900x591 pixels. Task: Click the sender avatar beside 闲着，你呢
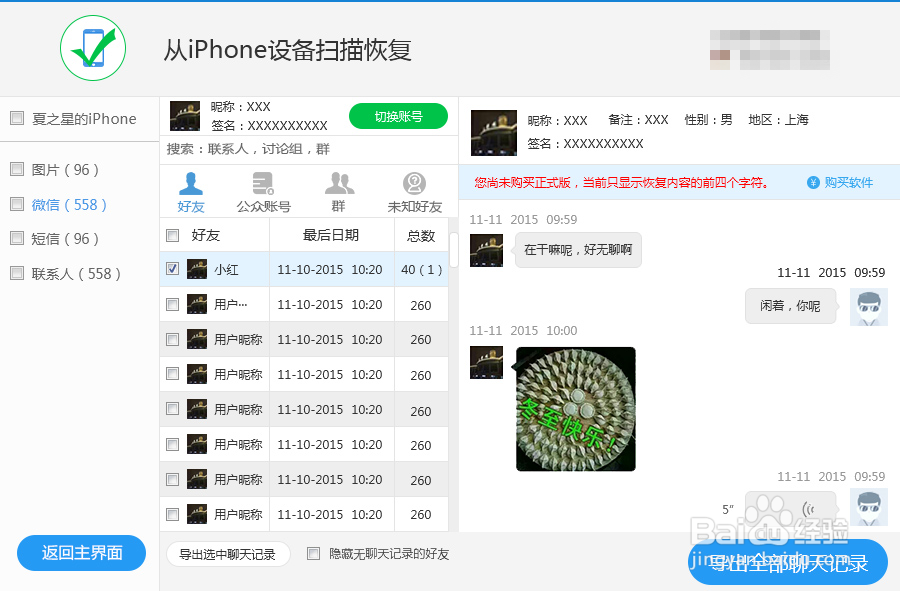click(869, 307)
